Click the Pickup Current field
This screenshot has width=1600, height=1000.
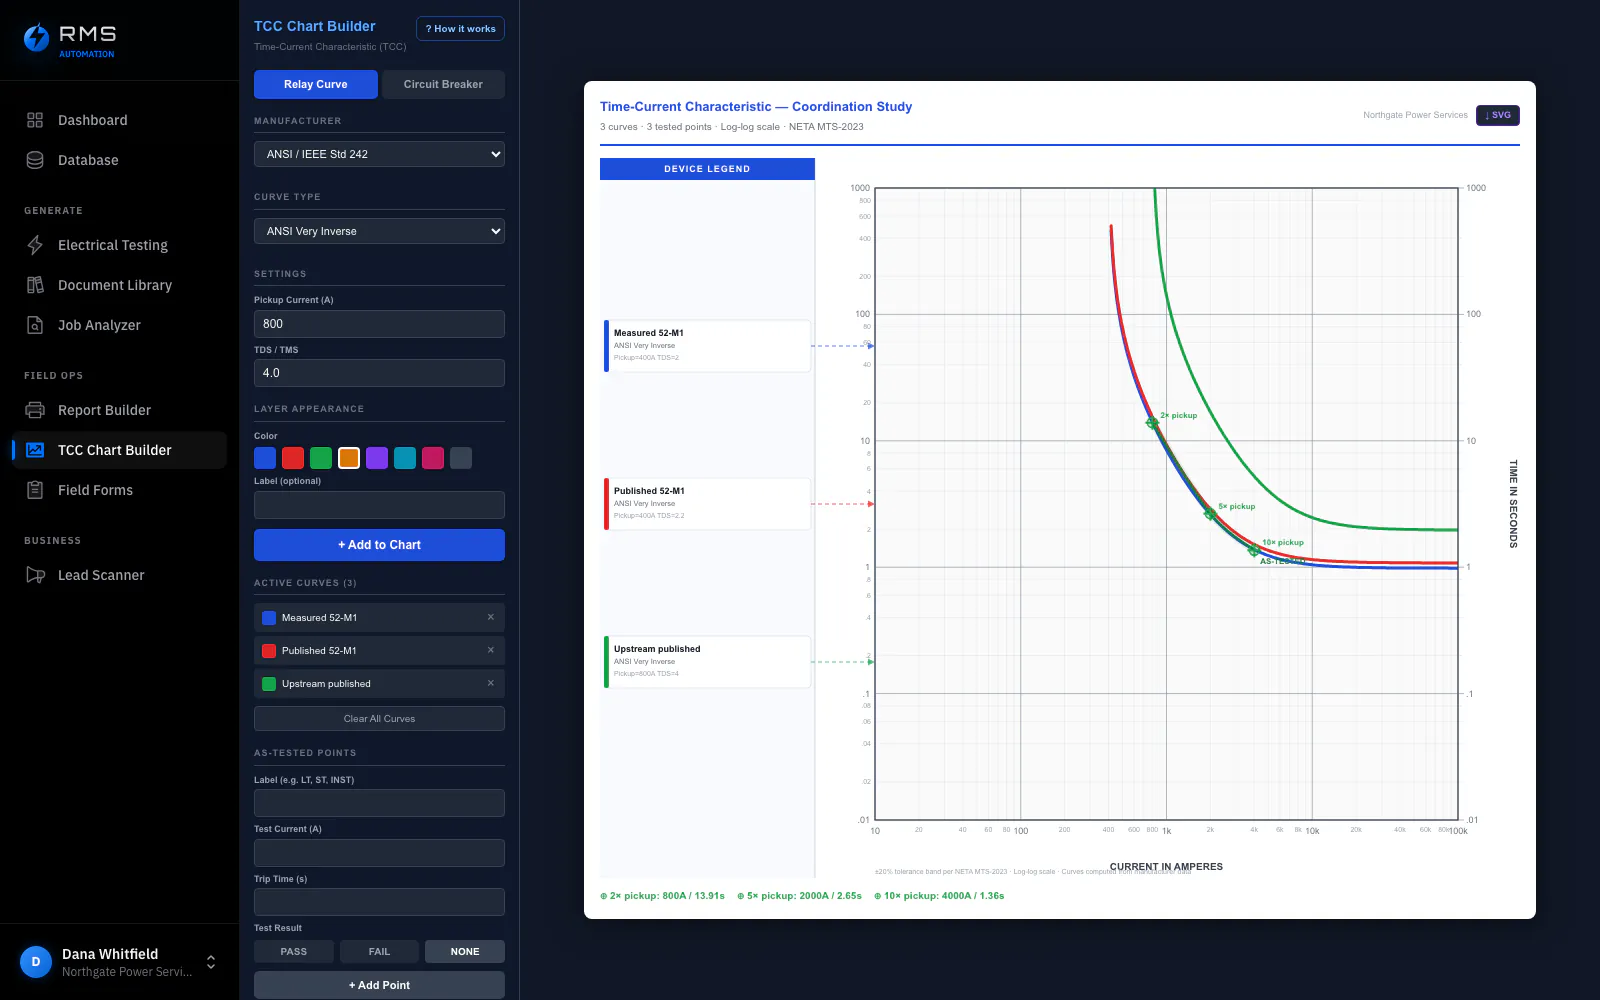point(379,324)
